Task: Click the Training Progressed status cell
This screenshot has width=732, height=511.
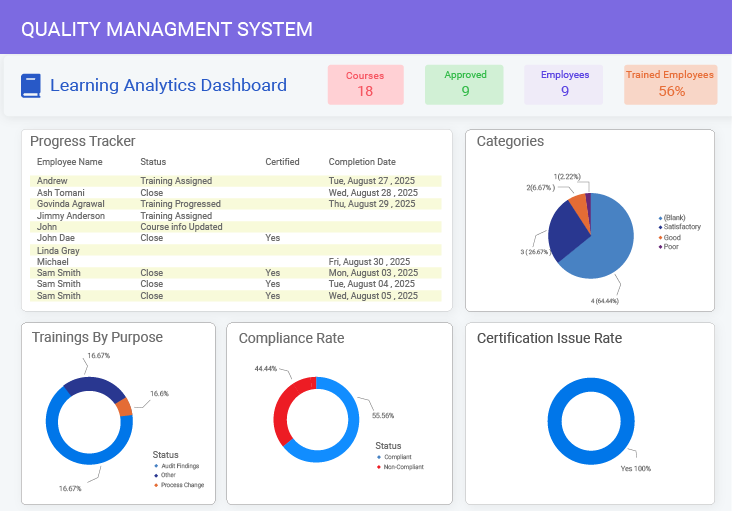Action: (x=180, y=204)
